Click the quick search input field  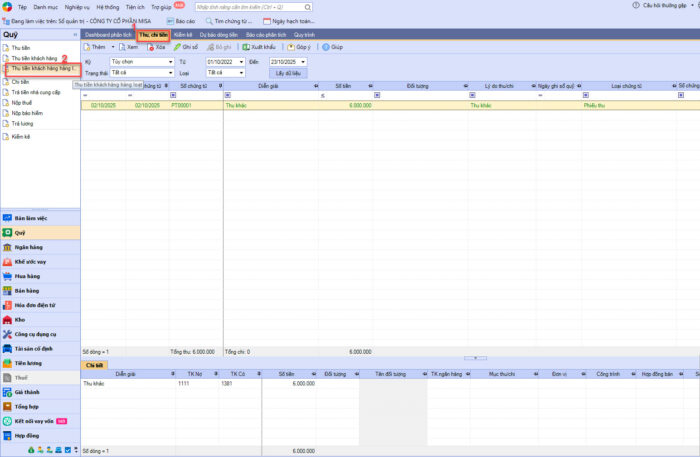pos(250,6)
